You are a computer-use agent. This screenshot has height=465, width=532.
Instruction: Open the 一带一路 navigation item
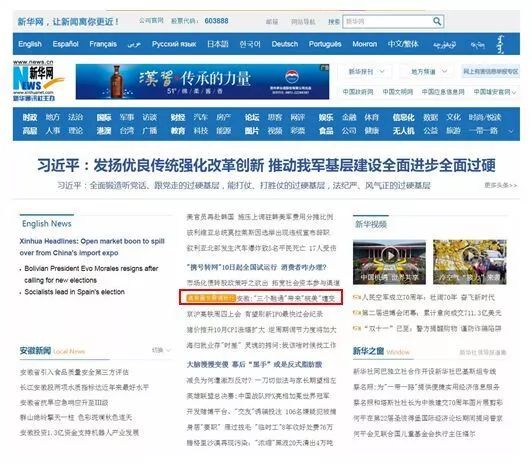(483, 131)
